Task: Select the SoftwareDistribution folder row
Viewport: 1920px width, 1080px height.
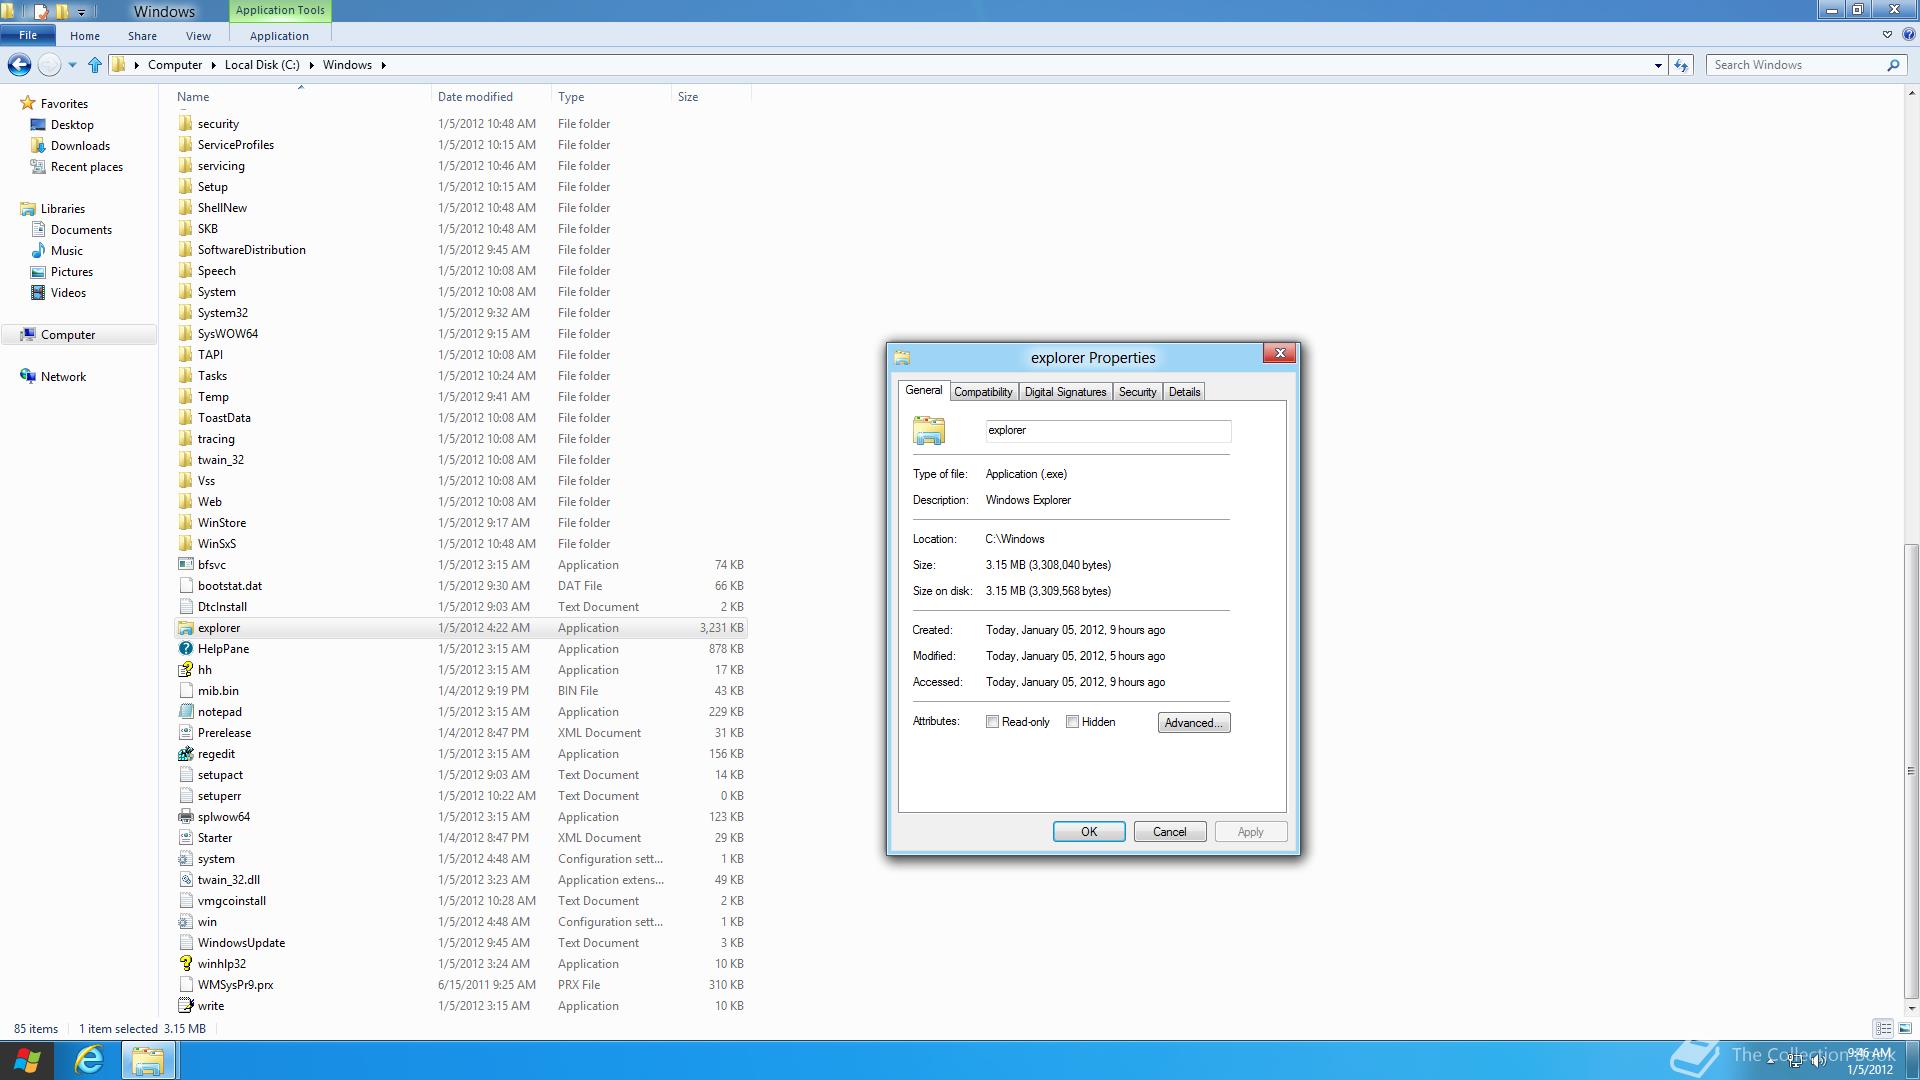Action: 461,250
